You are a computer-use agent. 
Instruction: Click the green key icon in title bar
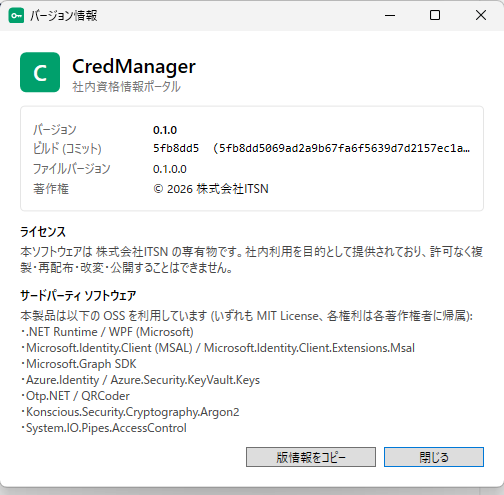coord(16,15)
